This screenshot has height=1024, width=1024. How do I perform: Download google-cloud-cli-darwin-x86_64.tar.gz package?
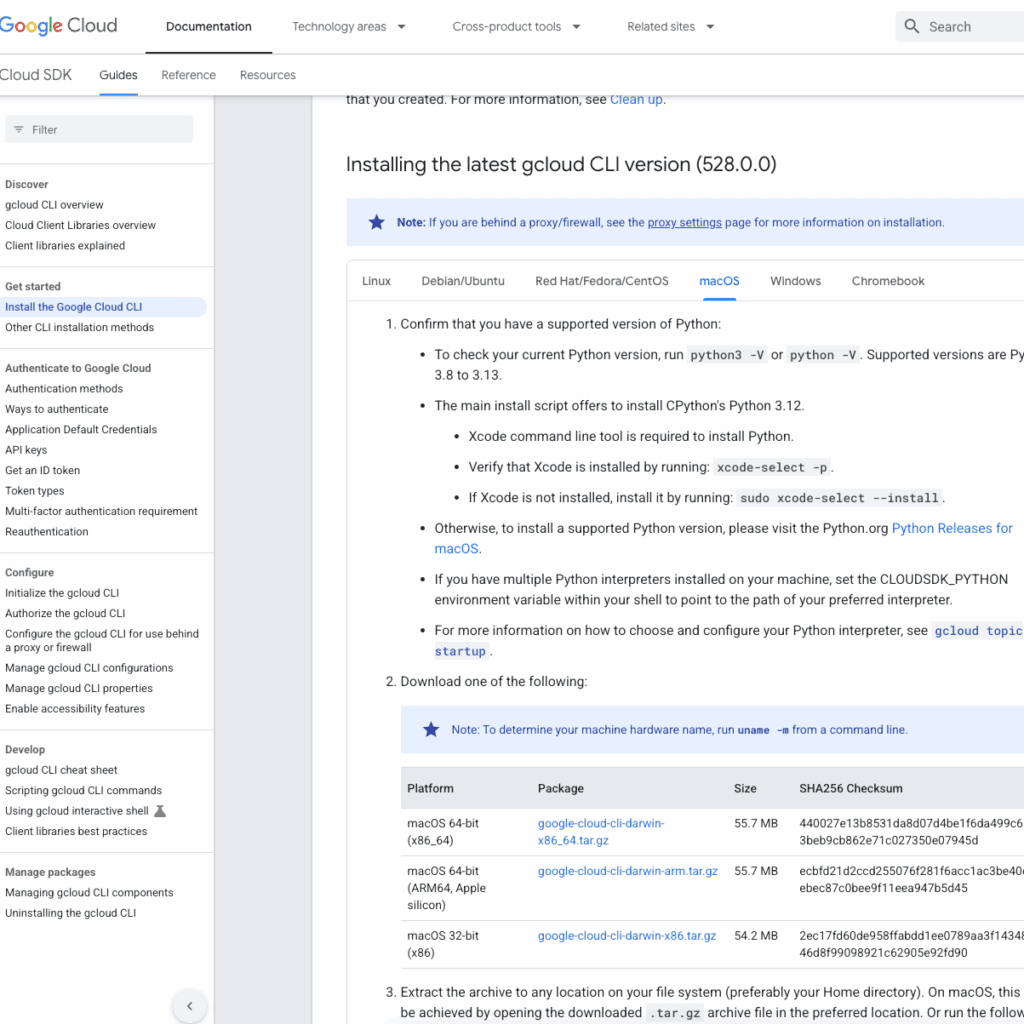coord(601,831)
